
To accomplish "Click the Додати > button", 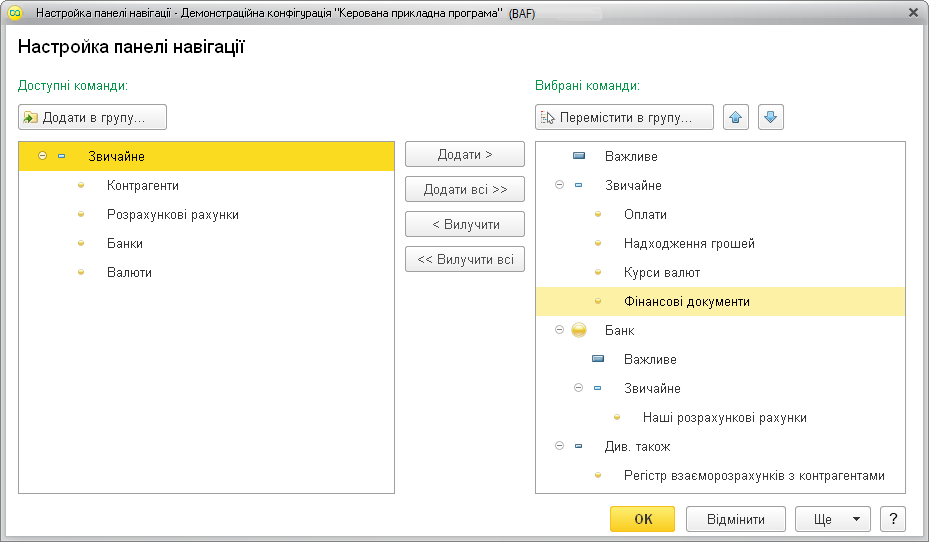I will [465, 155].
